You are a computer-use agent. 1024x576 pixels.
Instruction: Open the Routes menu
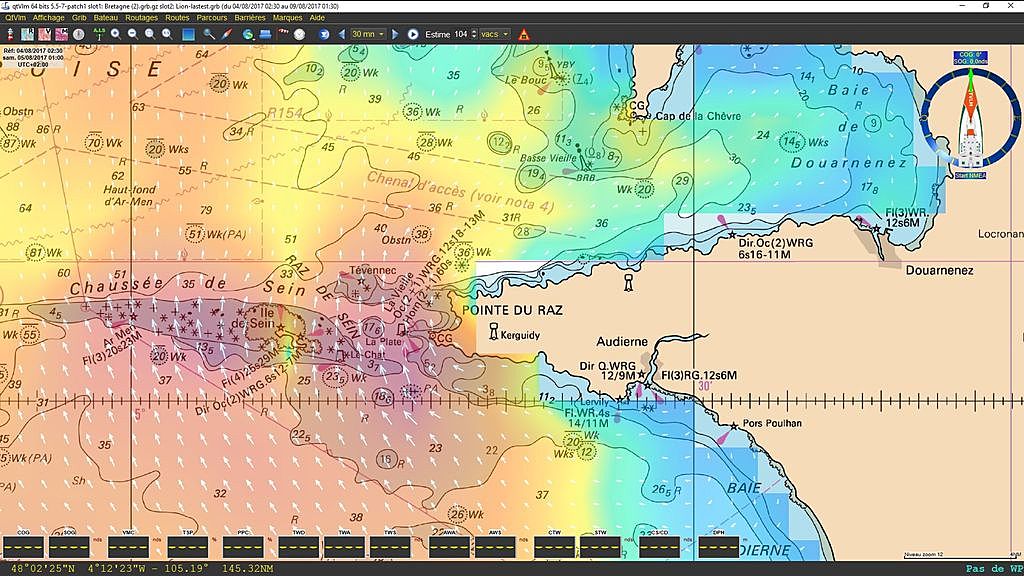click(177, 18)
